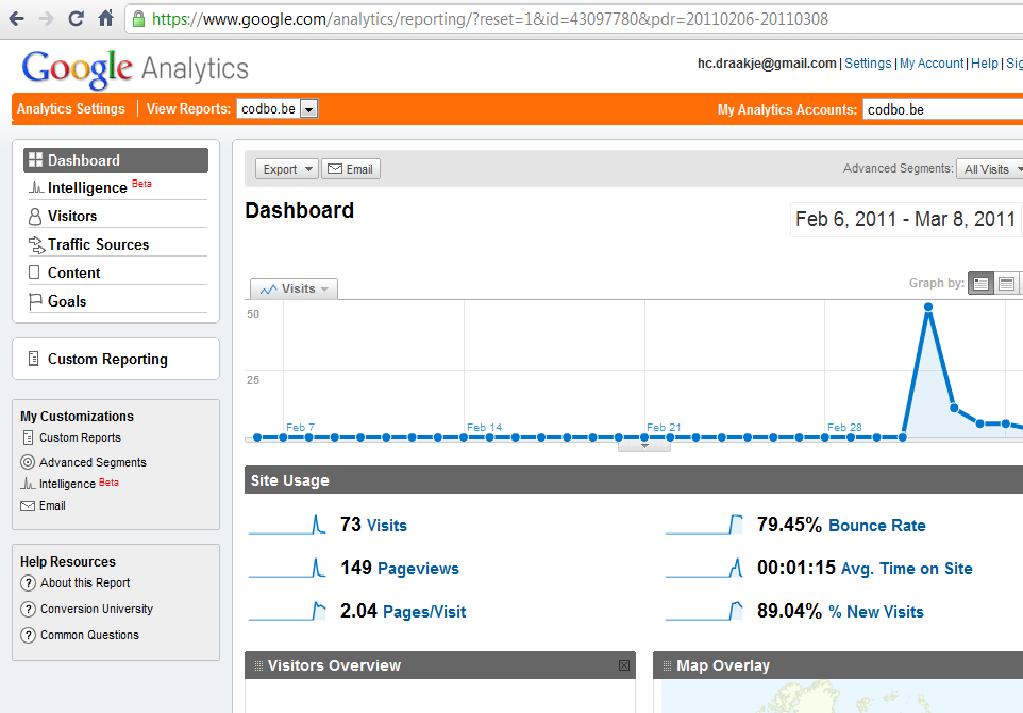Select the second Graph by view toggle
Viewport: 1023px width, 713px height.
pyautogui.click(x=1006, y=283)
